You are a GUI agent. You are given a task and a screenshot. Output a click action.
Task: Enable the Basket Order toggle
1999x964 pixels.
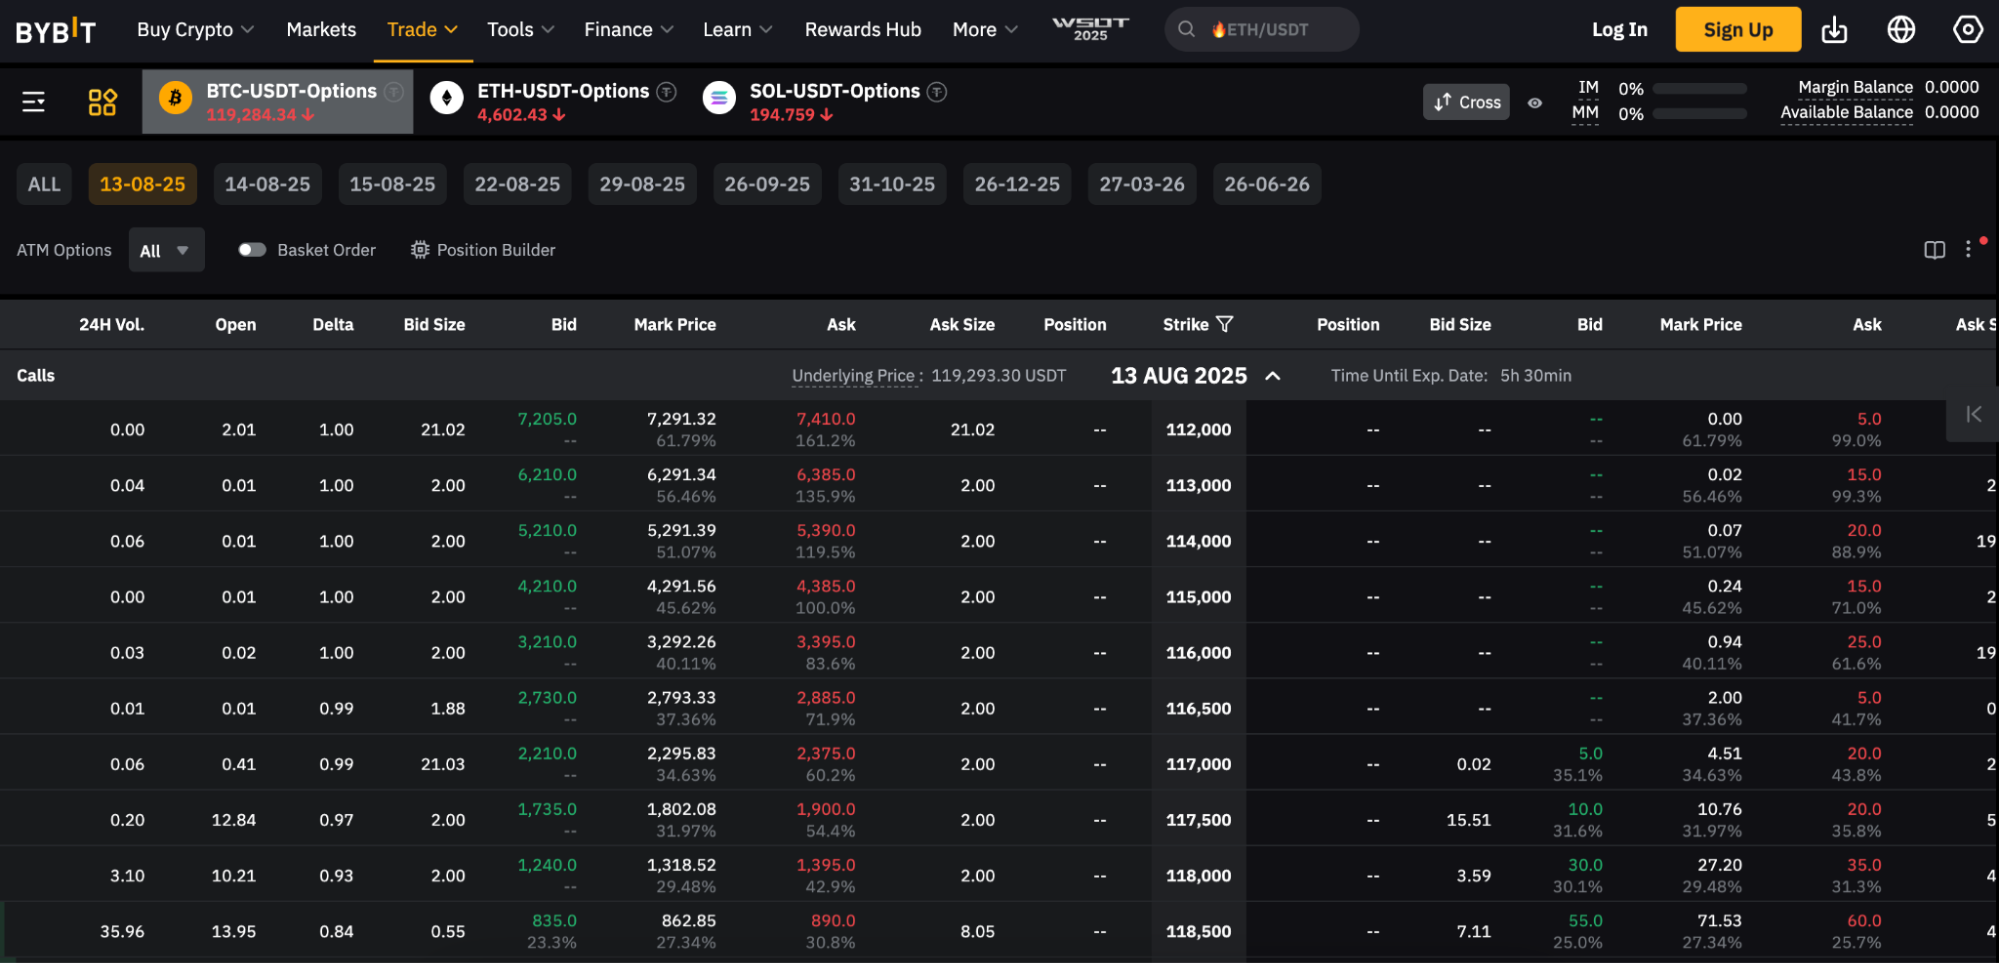pos(252,250)
